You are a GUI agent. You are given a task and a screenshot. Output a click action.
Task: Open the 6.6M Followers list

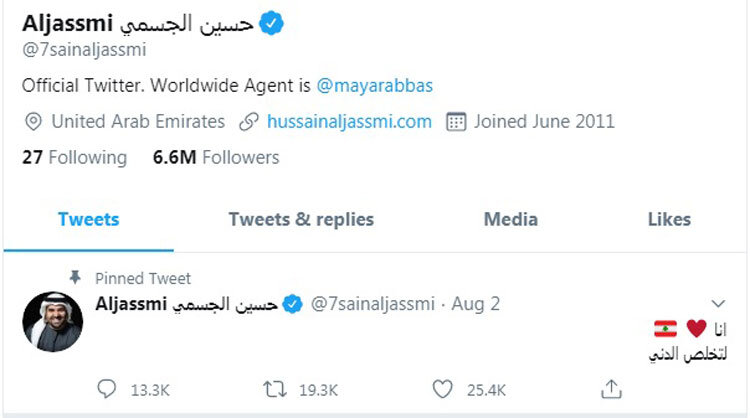(216, 157)
